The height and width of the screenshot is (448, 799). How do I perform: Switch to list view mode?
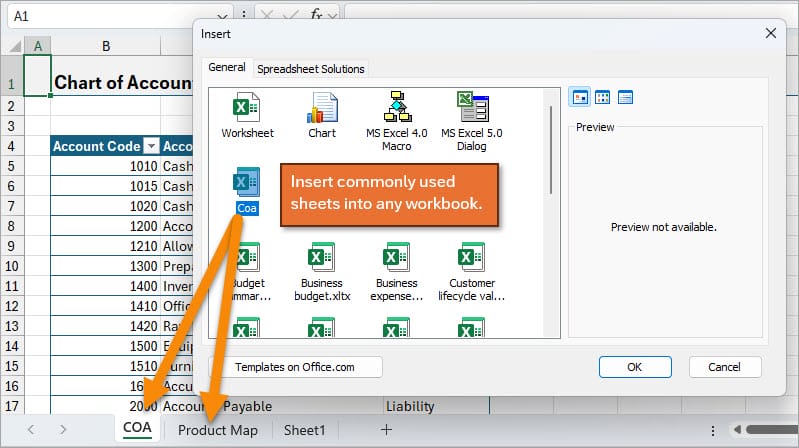coord(602,97)
